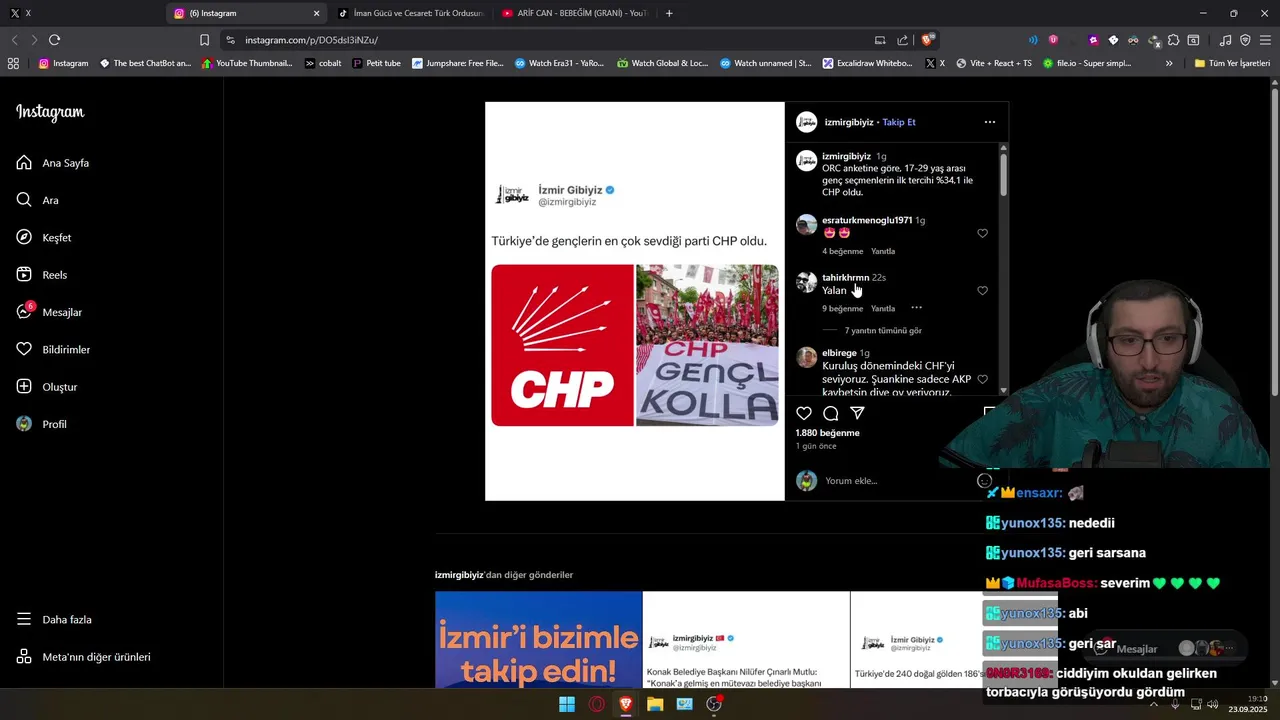This screenshot has height=720, width=1280.
Task: Open the İzmir'i bizimle takip edin post thumbnail
Action: [538, 639]
